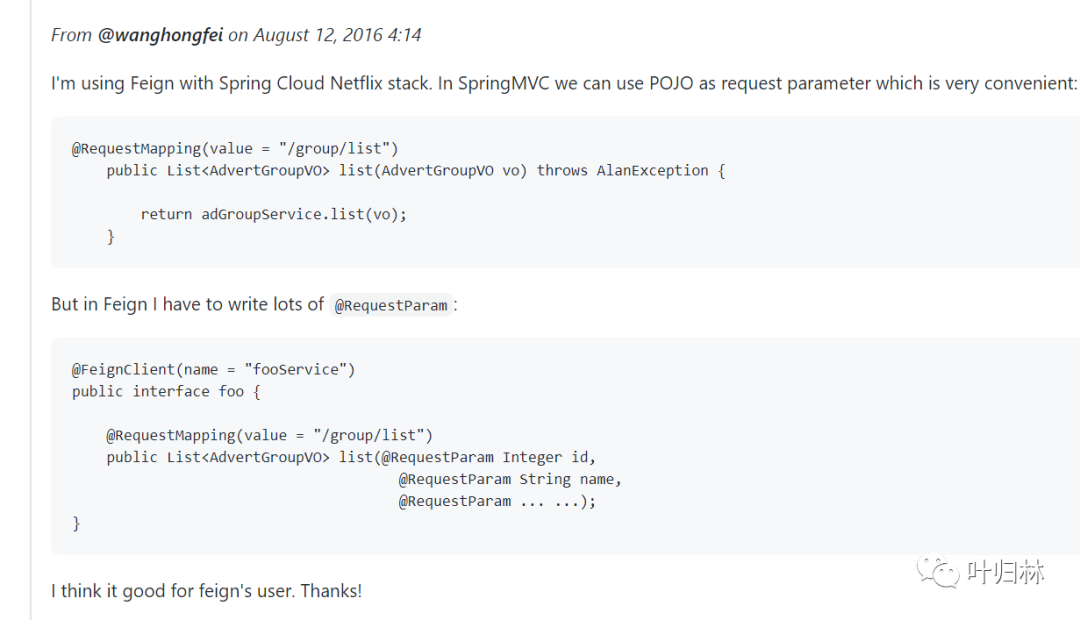Click the '@RequestParam ... ...);' line
The image size is (1080, 620).
coord(497,502)
